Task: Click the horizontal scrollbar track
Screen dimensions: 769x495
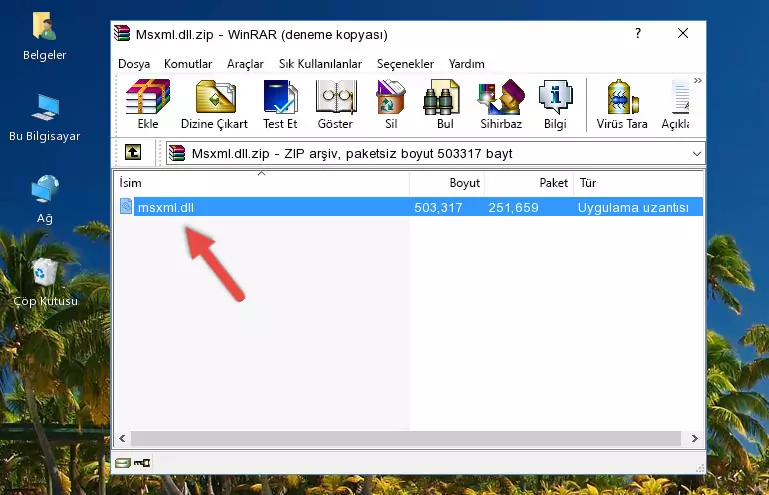Action: (x=406, y=438)
